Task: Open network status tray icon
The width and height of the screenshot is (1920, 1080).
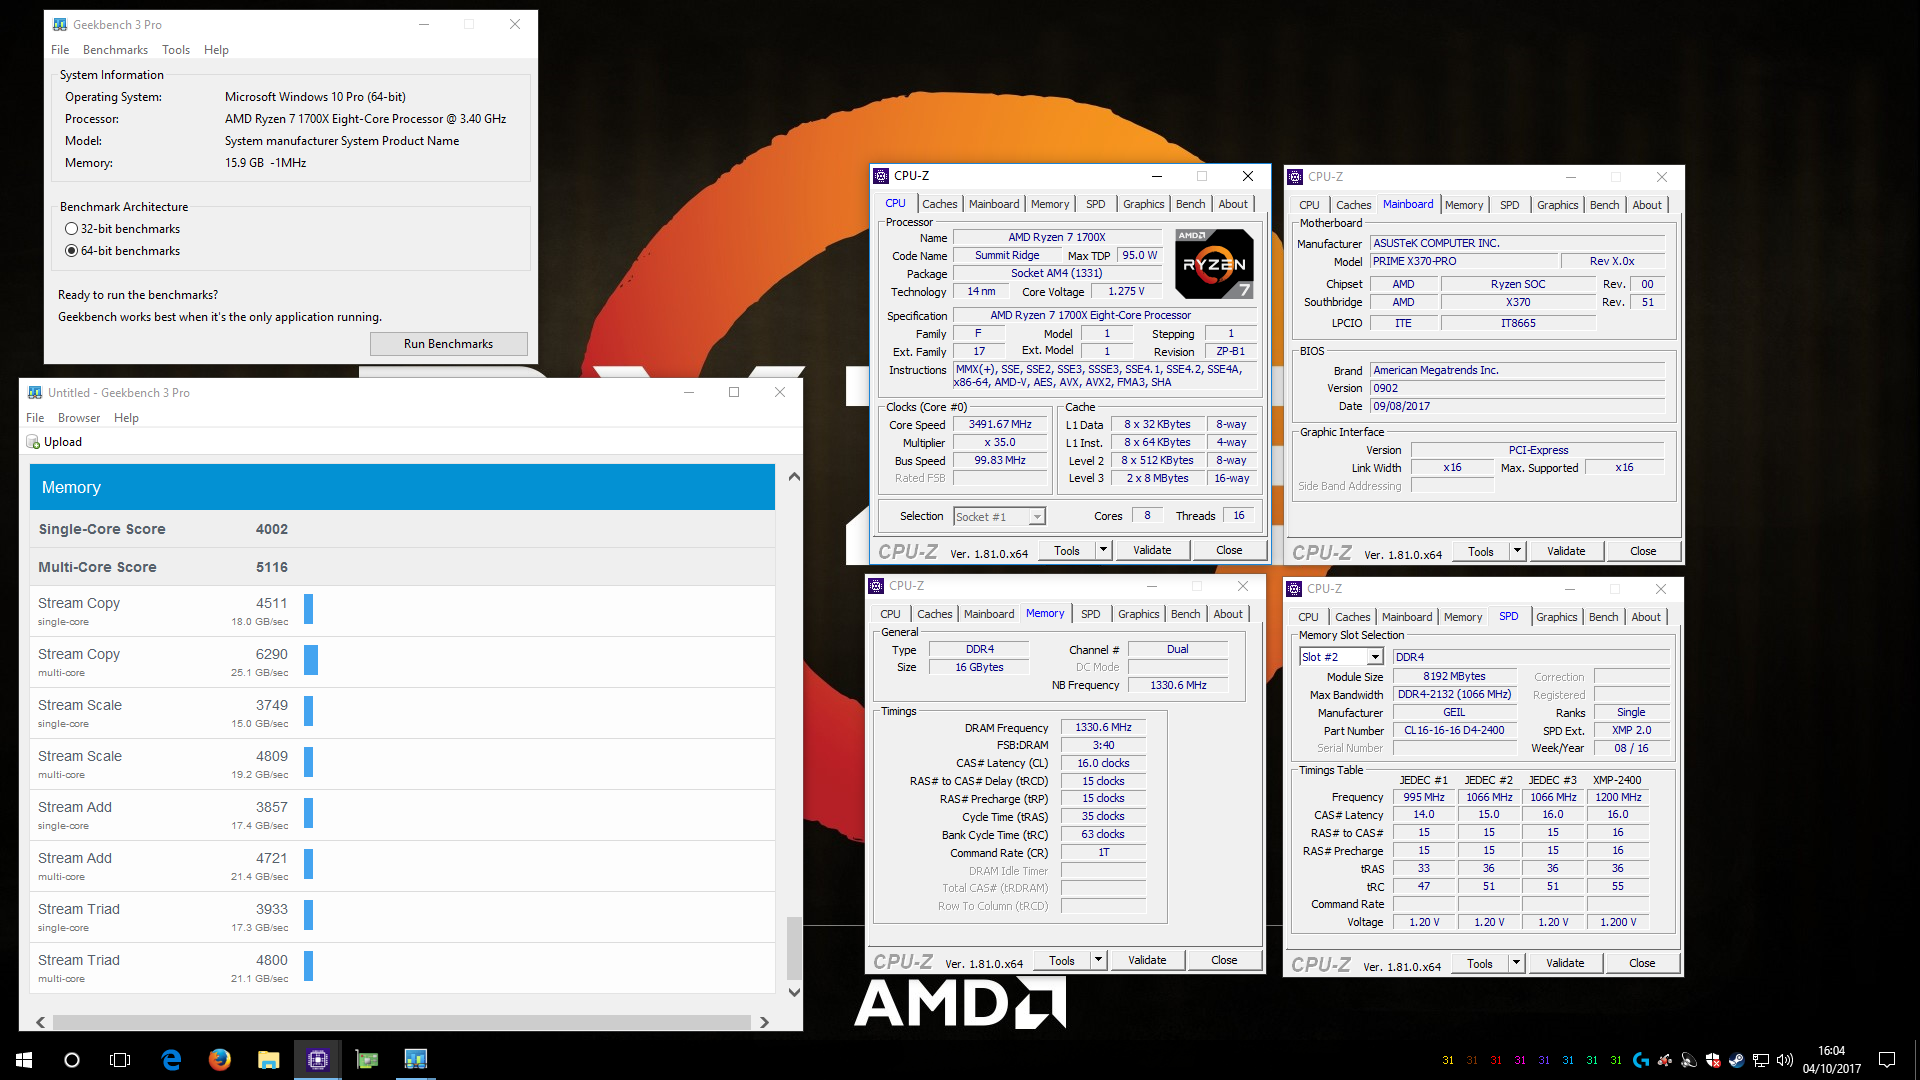Action: point(1761,1060)
